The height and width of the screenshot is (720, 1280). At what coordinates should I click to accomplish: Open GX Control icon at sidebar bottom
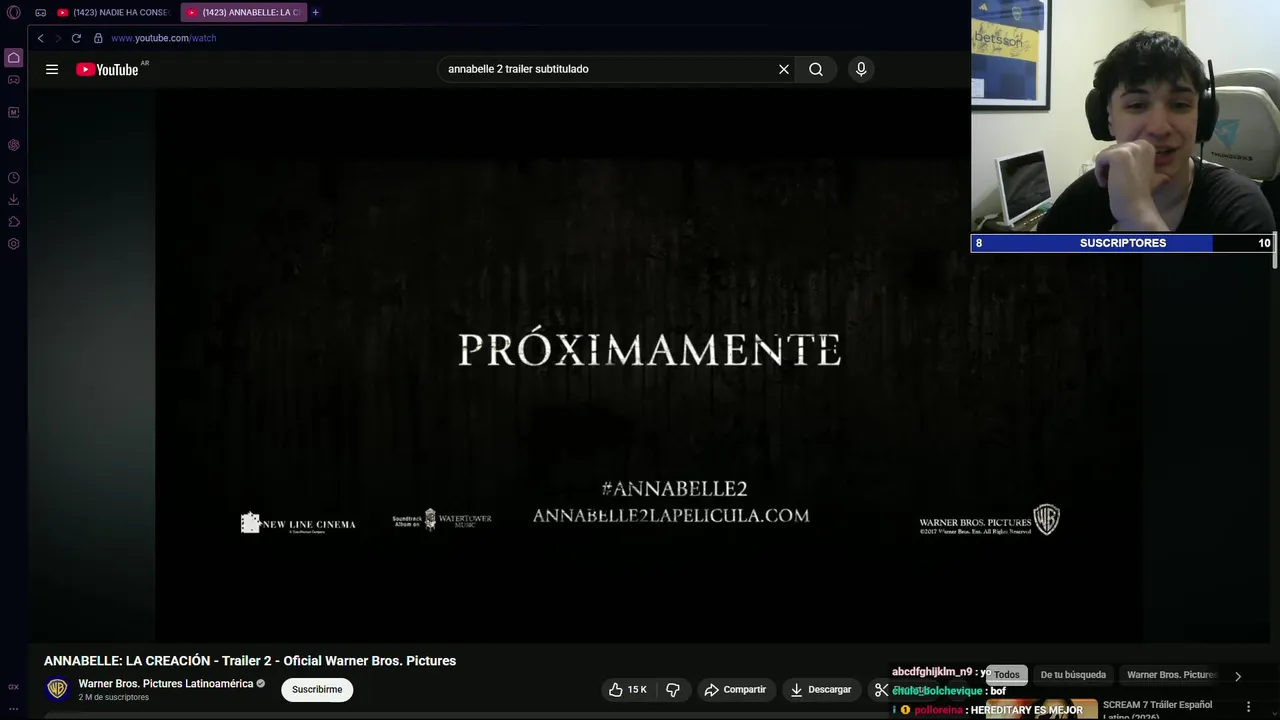point(14,687)
